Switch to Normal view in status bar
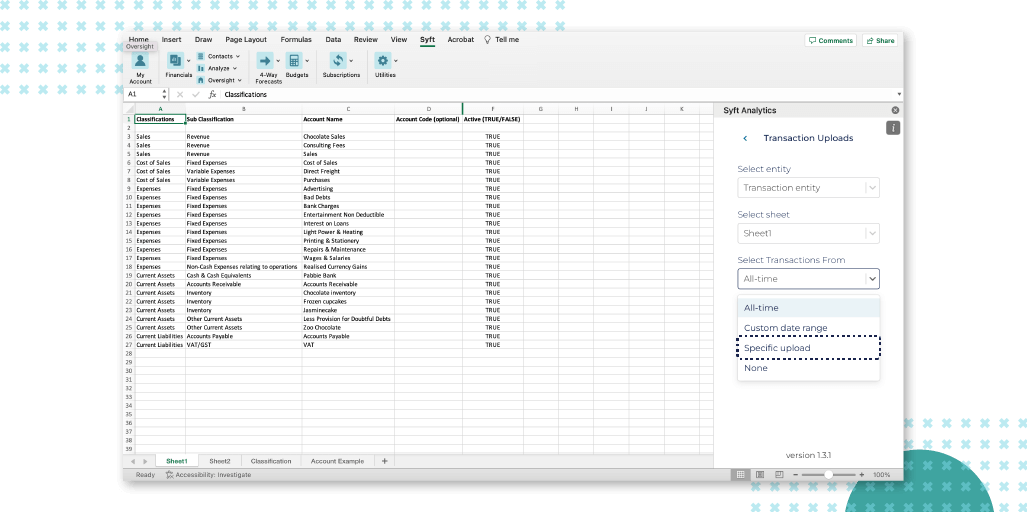Screen dimensions: 1027x512 (740, 475)
